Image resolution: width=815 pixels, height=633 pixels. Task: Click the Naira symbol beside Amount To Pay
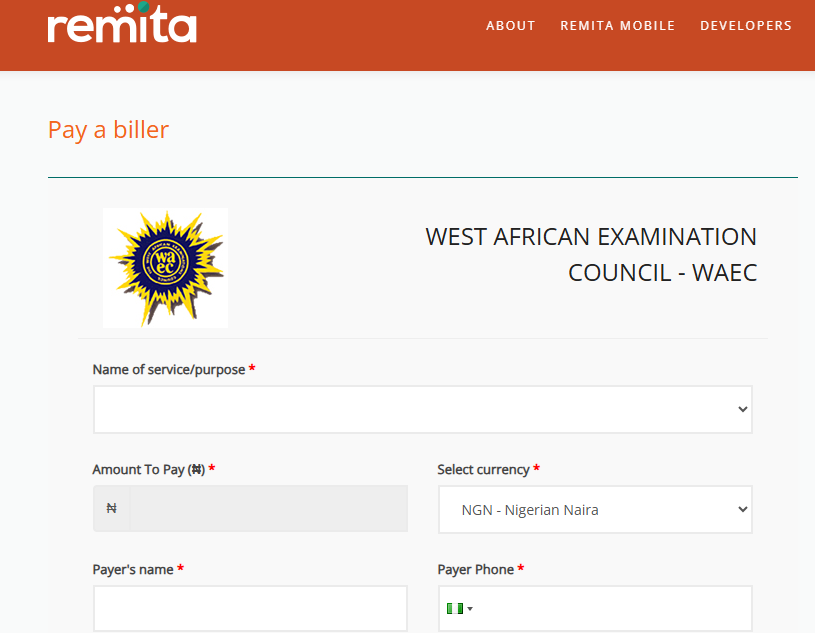click(110, 507)
